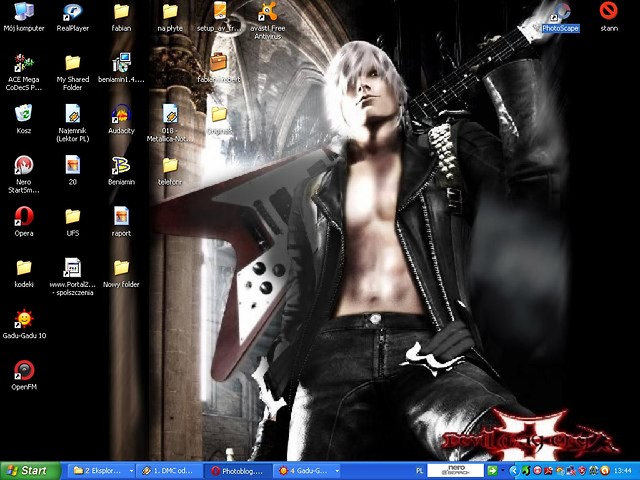The height and width of the screenshot is (480, 640).
Task: Open the Mój komputer desktop icon
Action: (24, 17)
